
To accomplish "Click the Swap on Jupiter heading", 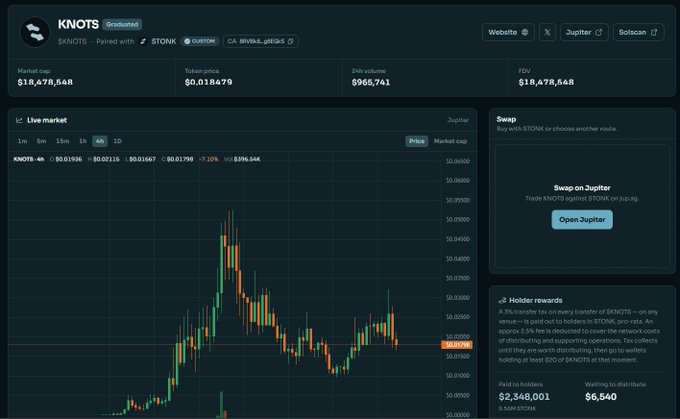I will 582,188.
